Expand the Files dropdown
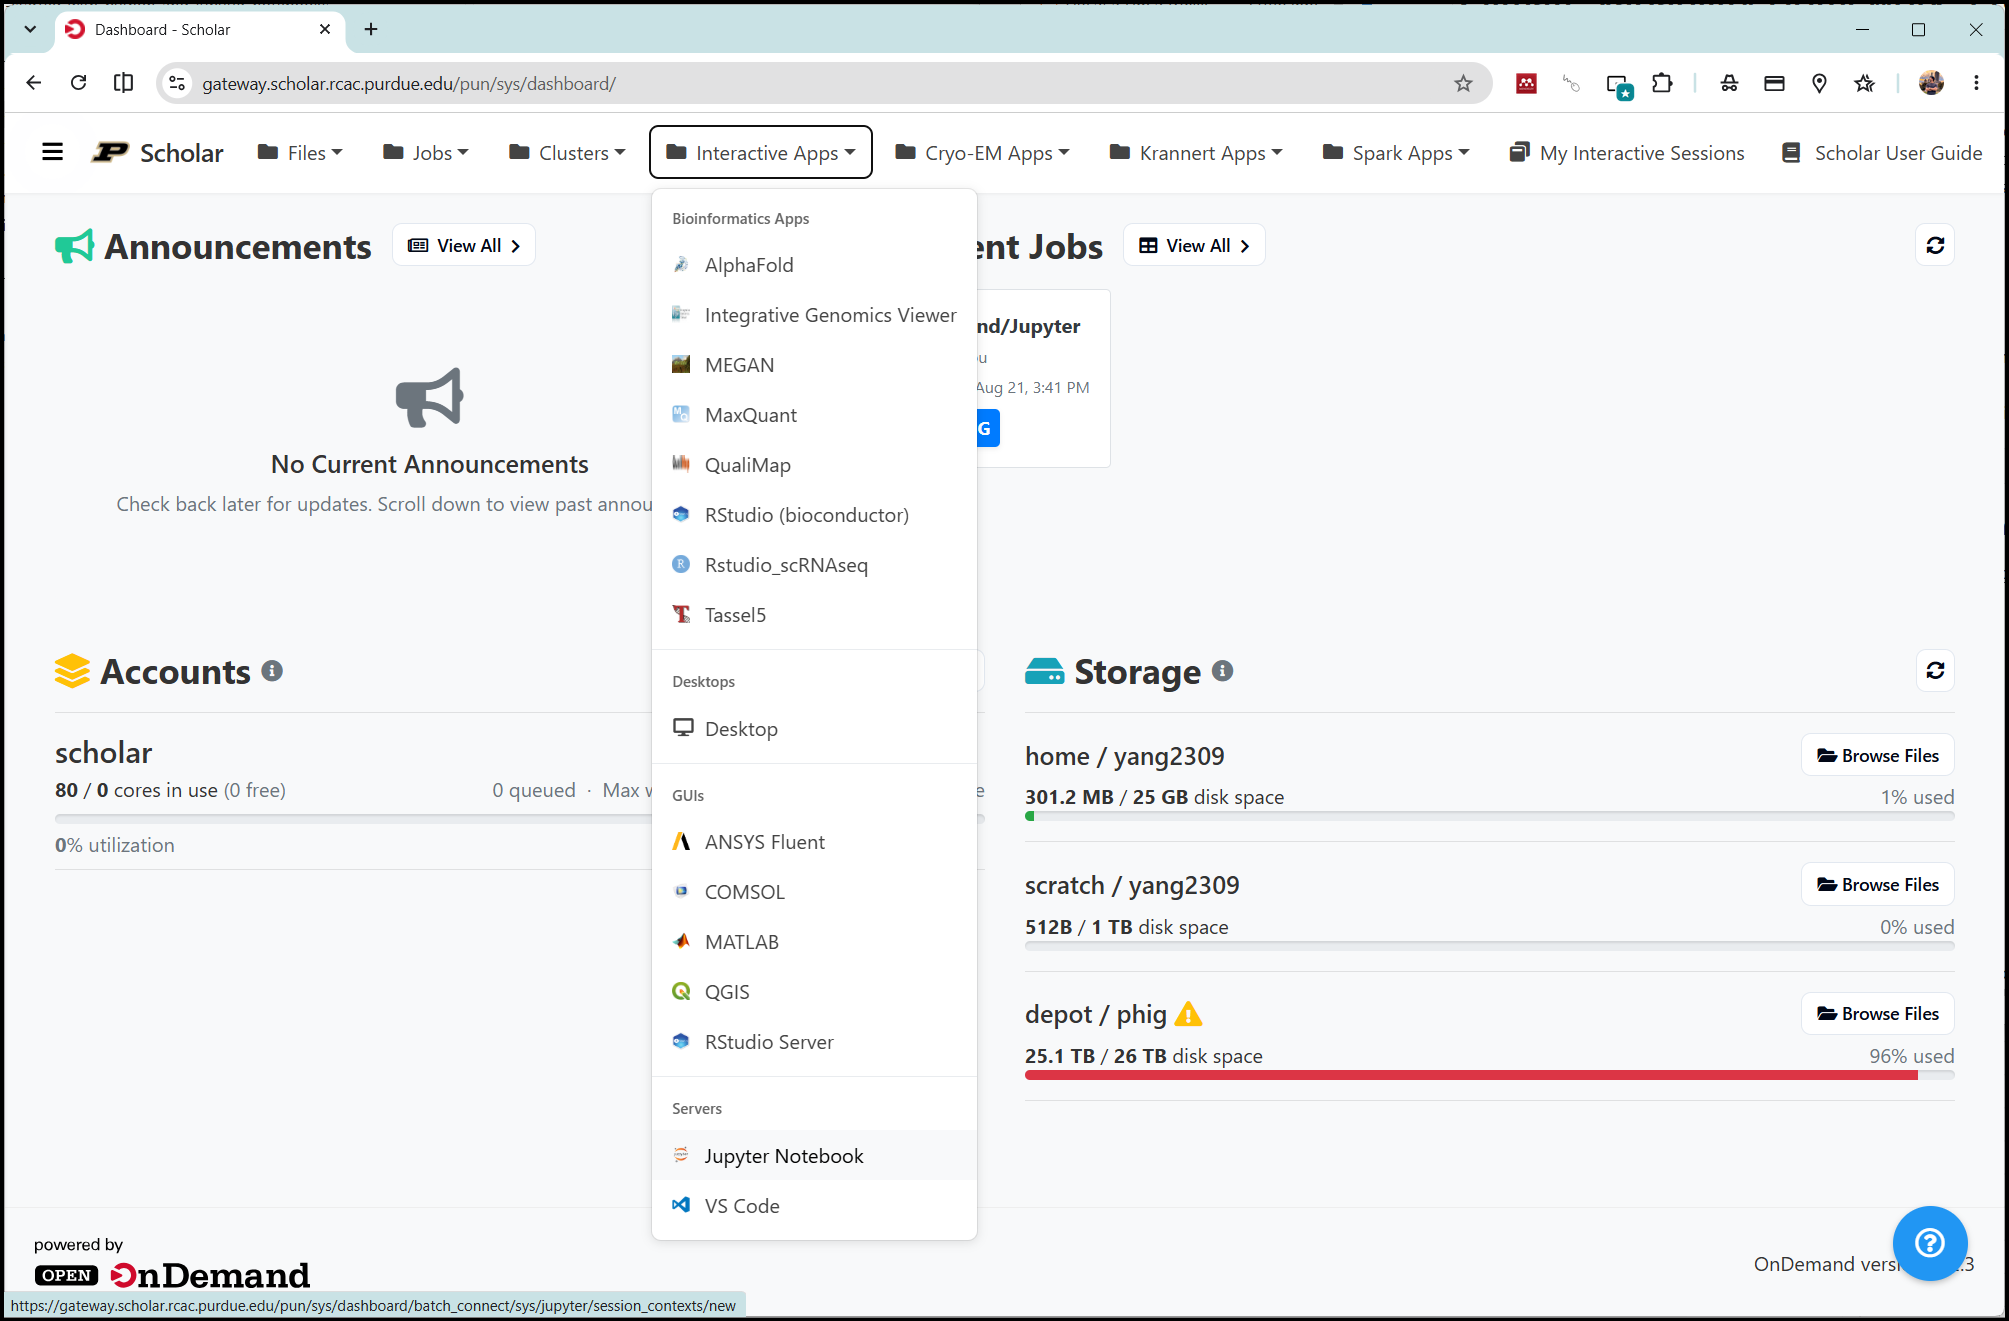 300,153
